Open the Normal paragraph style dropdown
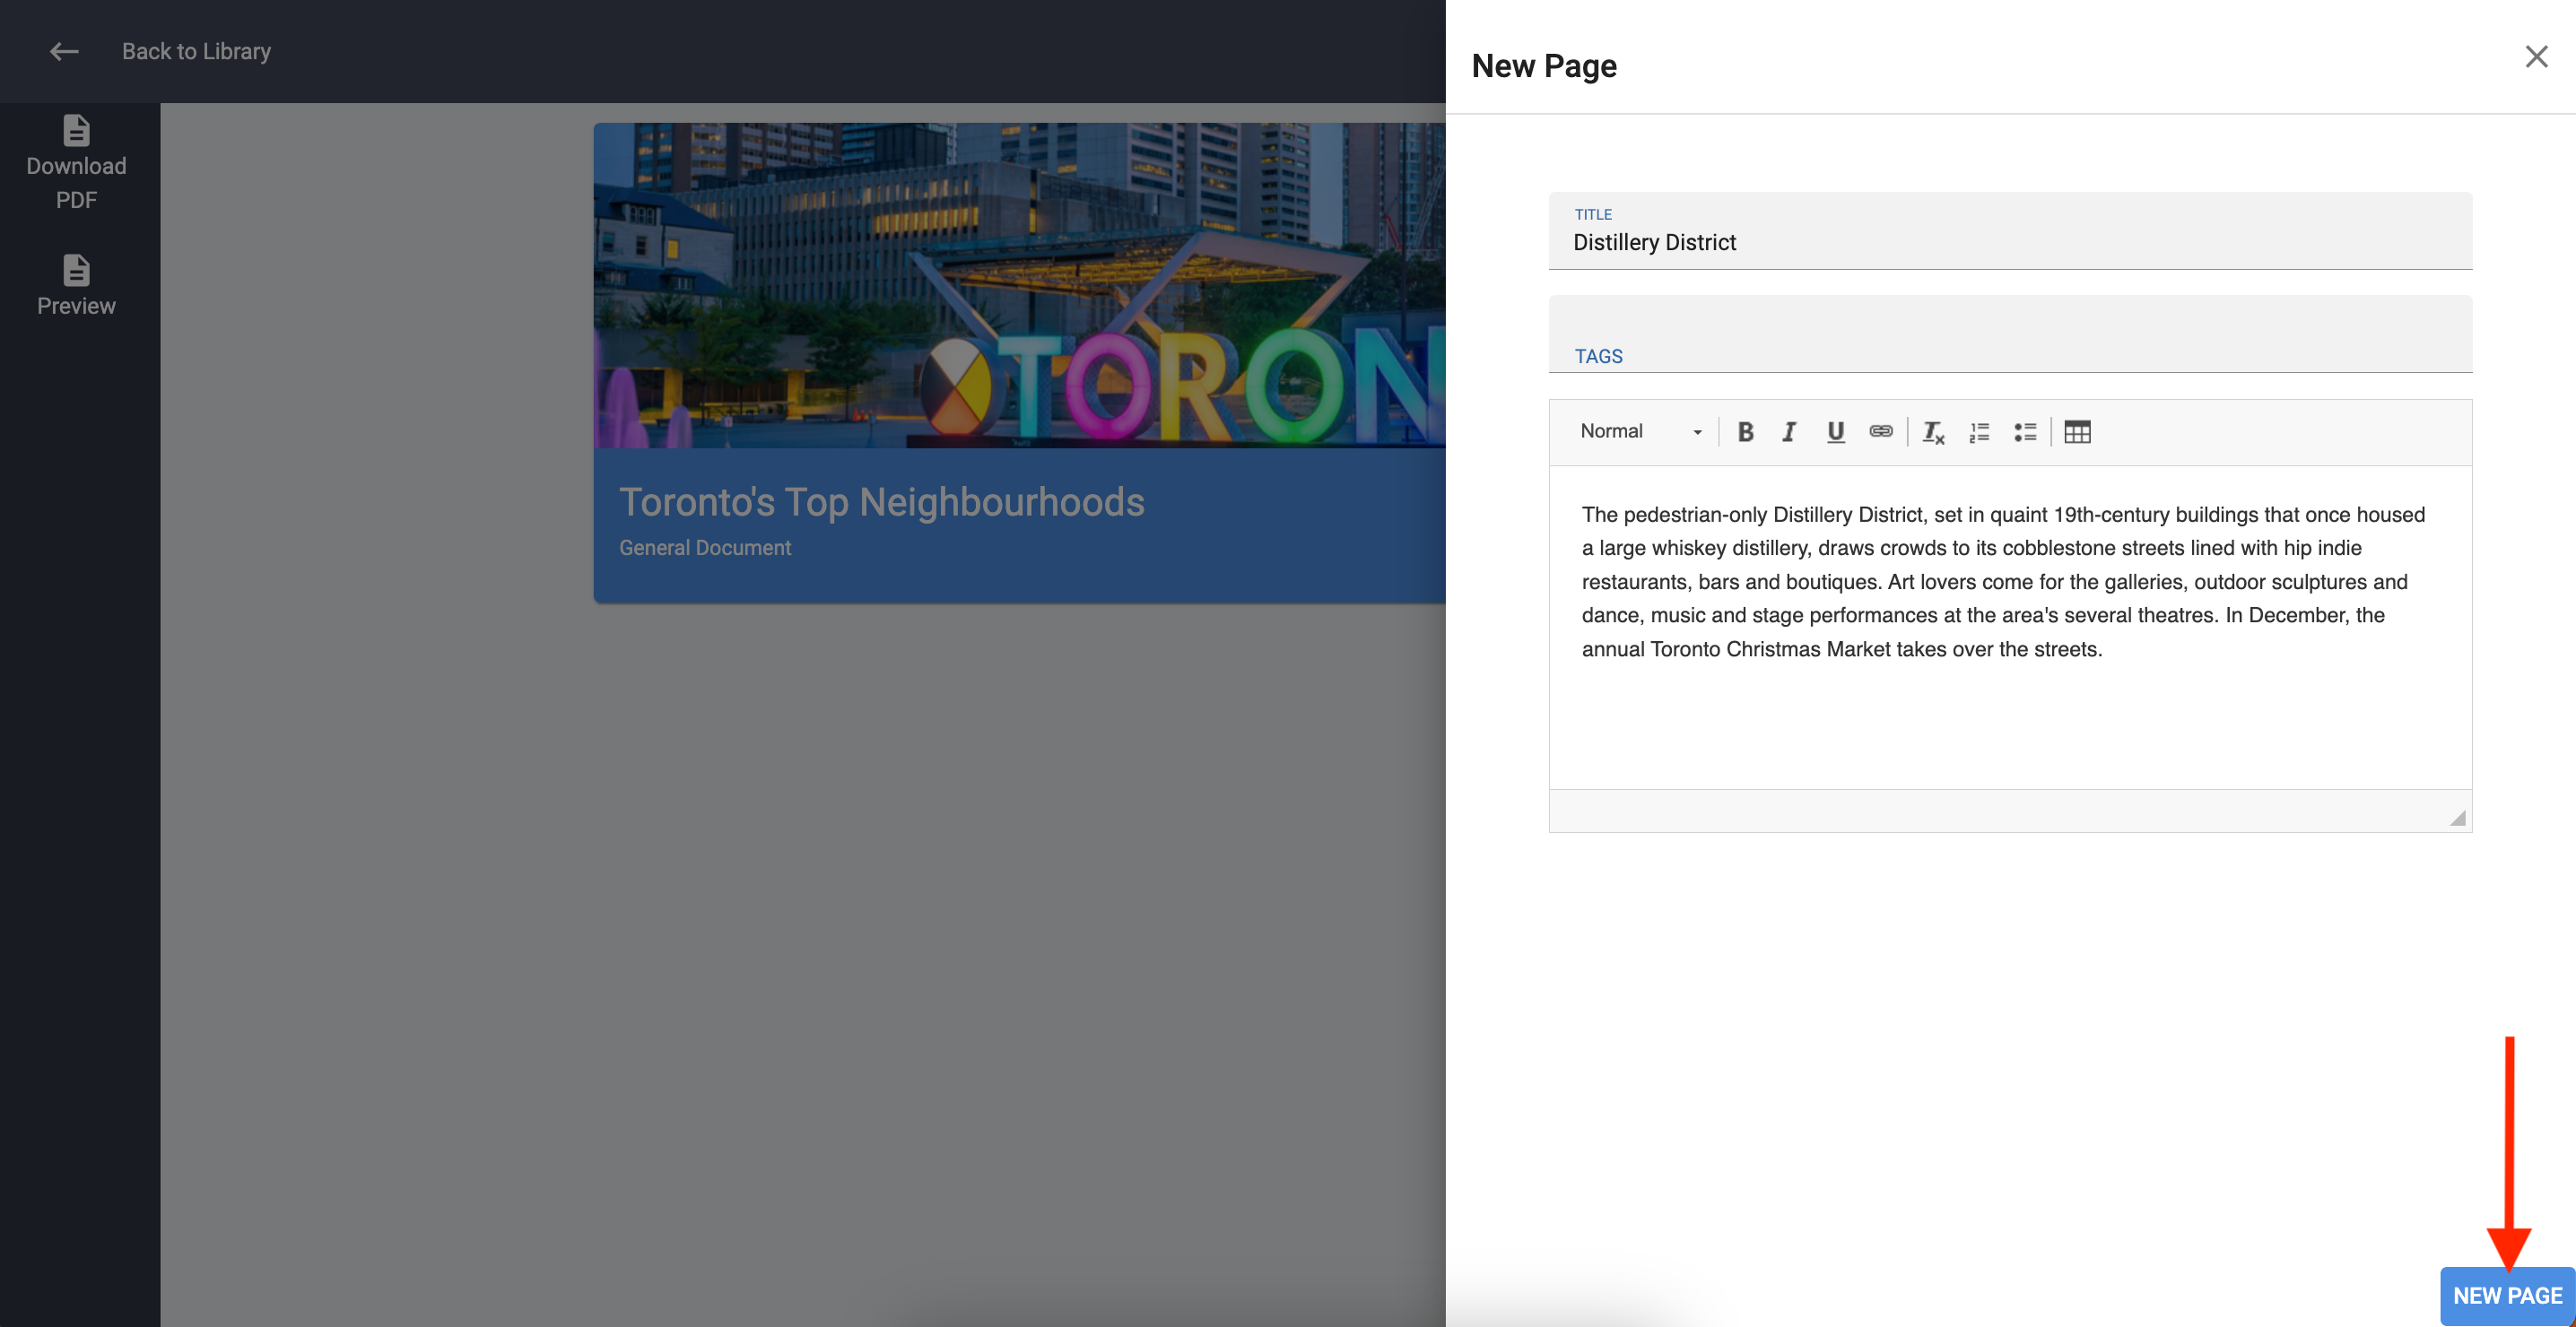Viewport: 2576px width, 1327px height. click(x=1640, y=432)
